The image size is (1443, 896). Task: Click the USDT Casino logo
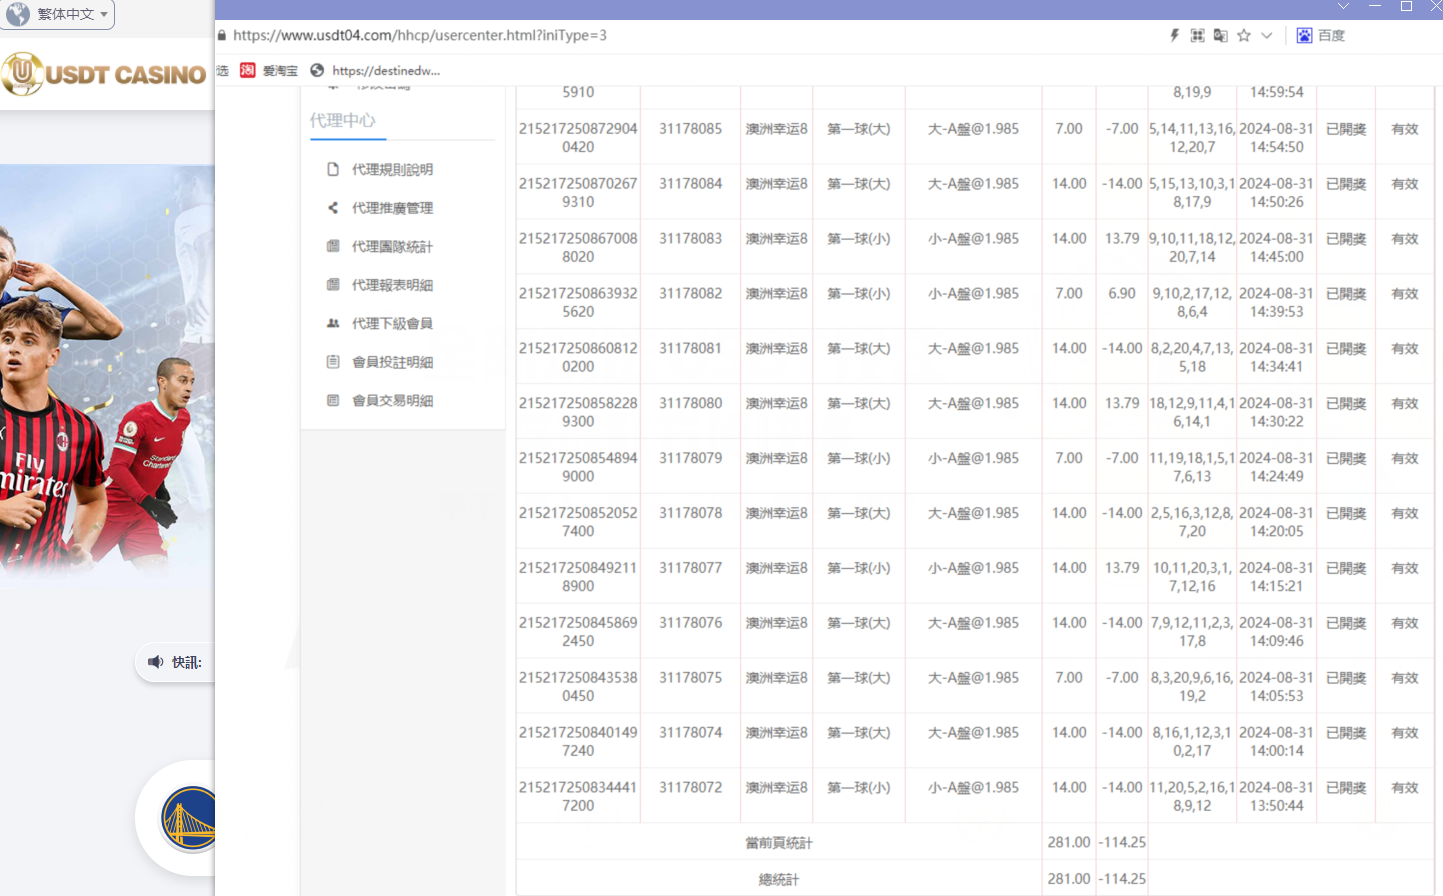point(104,74)
